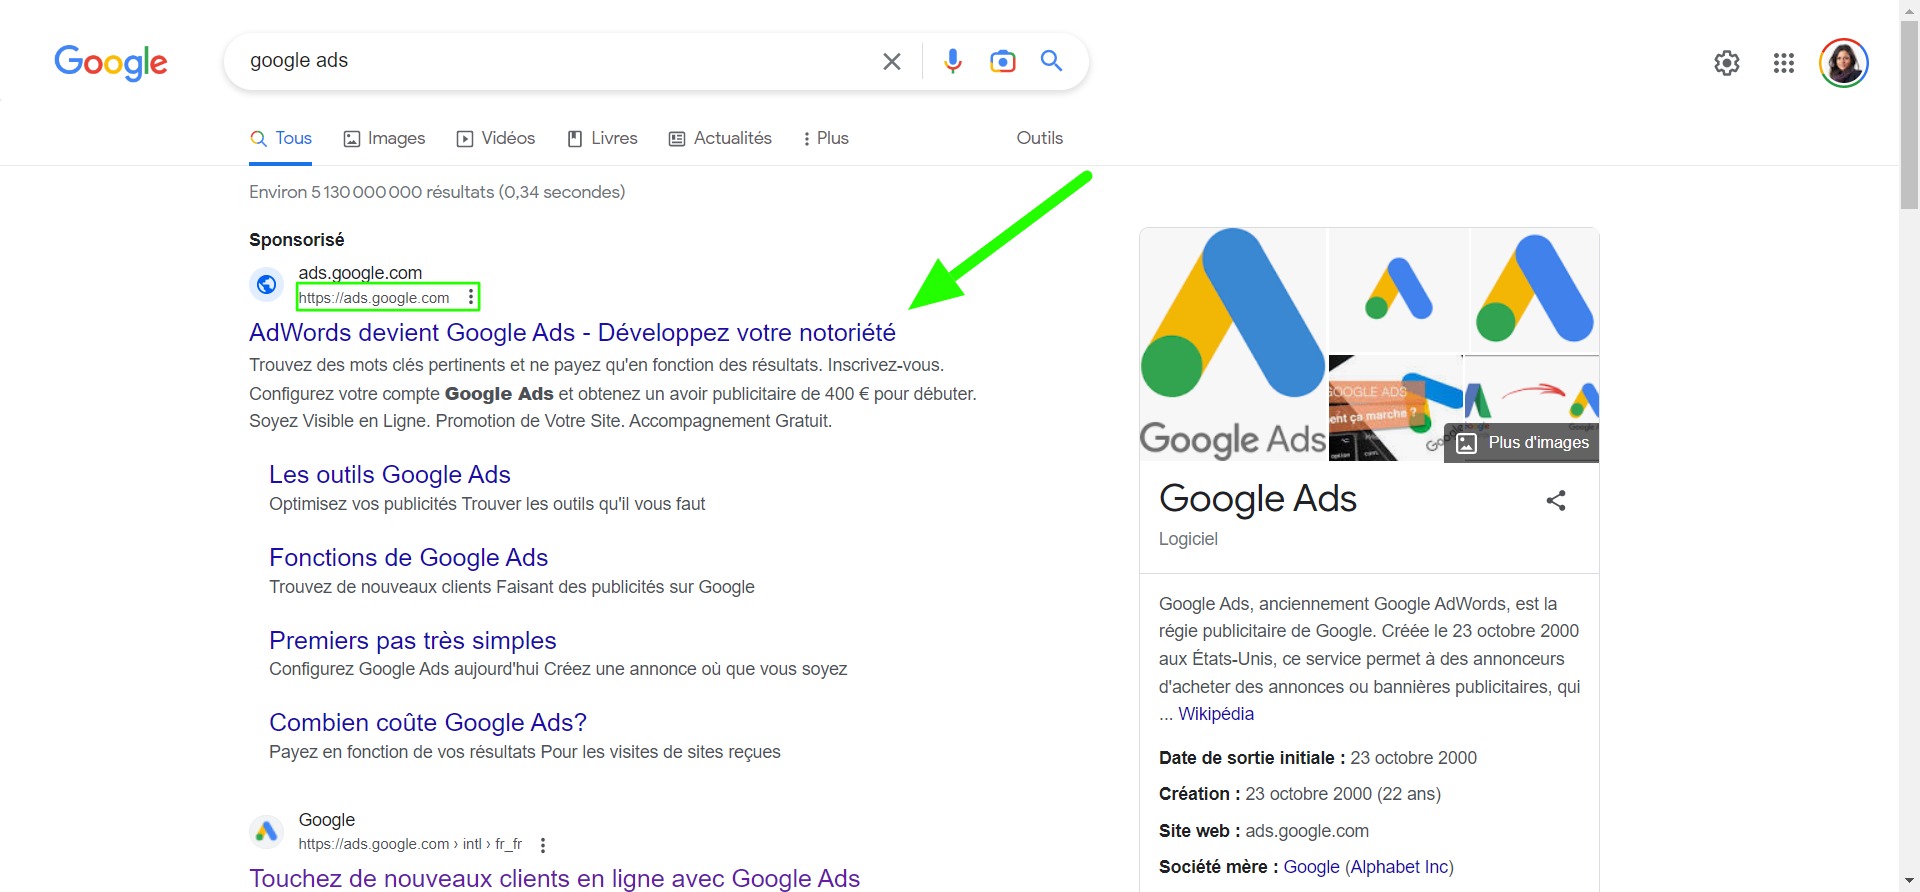Click the blue magnifying glass search button
The height and width of the screenshot is (892, 1920).
[x=1051, y=61]
